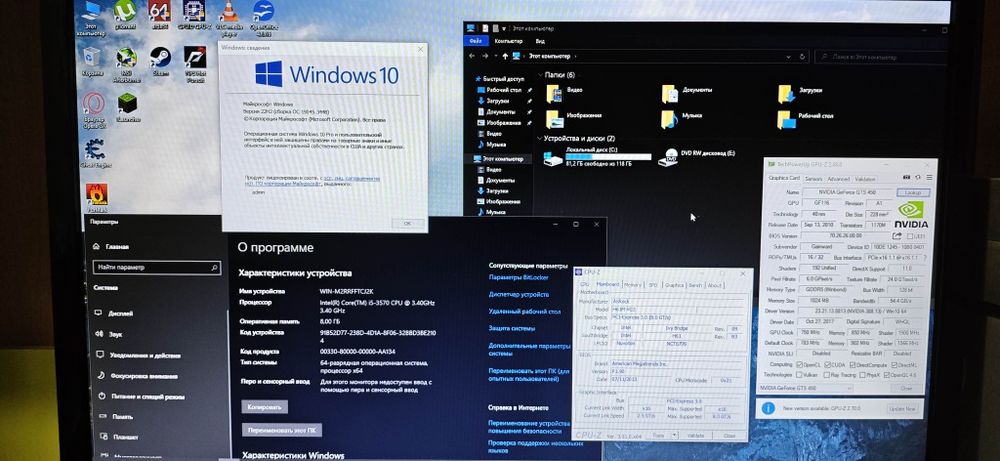Screen dimensions: 1000x461
Task: Toggle the DirectCompute checkbox in GPU-Z
Action: pyautogui.click(x=854, y=364)
